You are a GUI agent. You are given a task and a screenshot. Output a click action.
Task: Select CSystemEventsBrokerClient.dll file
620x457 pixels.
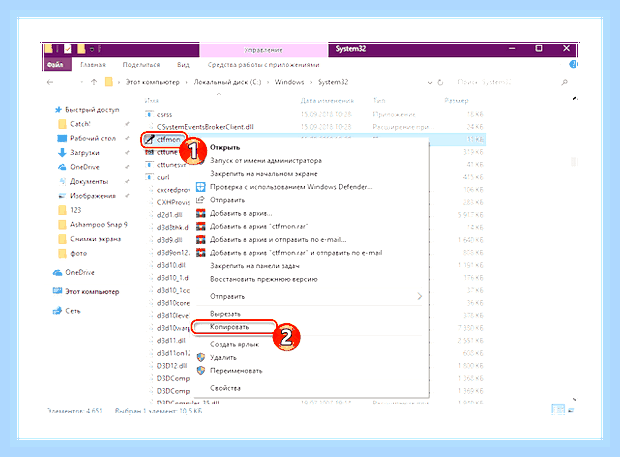click(205, 127)
